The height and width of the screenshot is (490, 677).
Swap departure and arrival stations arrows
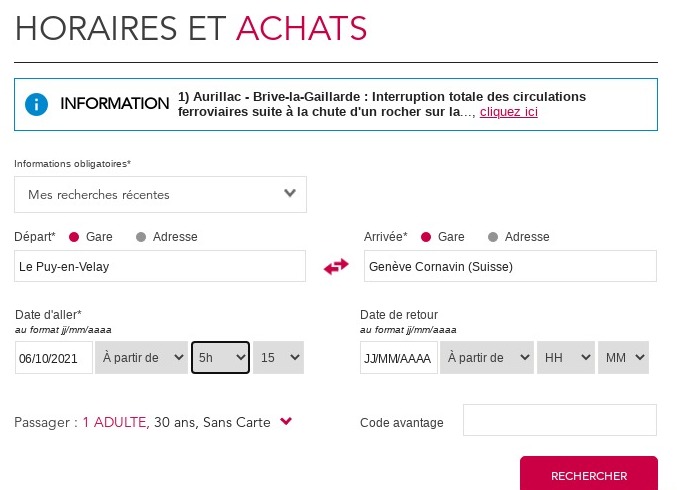click(x=336, y=266)
